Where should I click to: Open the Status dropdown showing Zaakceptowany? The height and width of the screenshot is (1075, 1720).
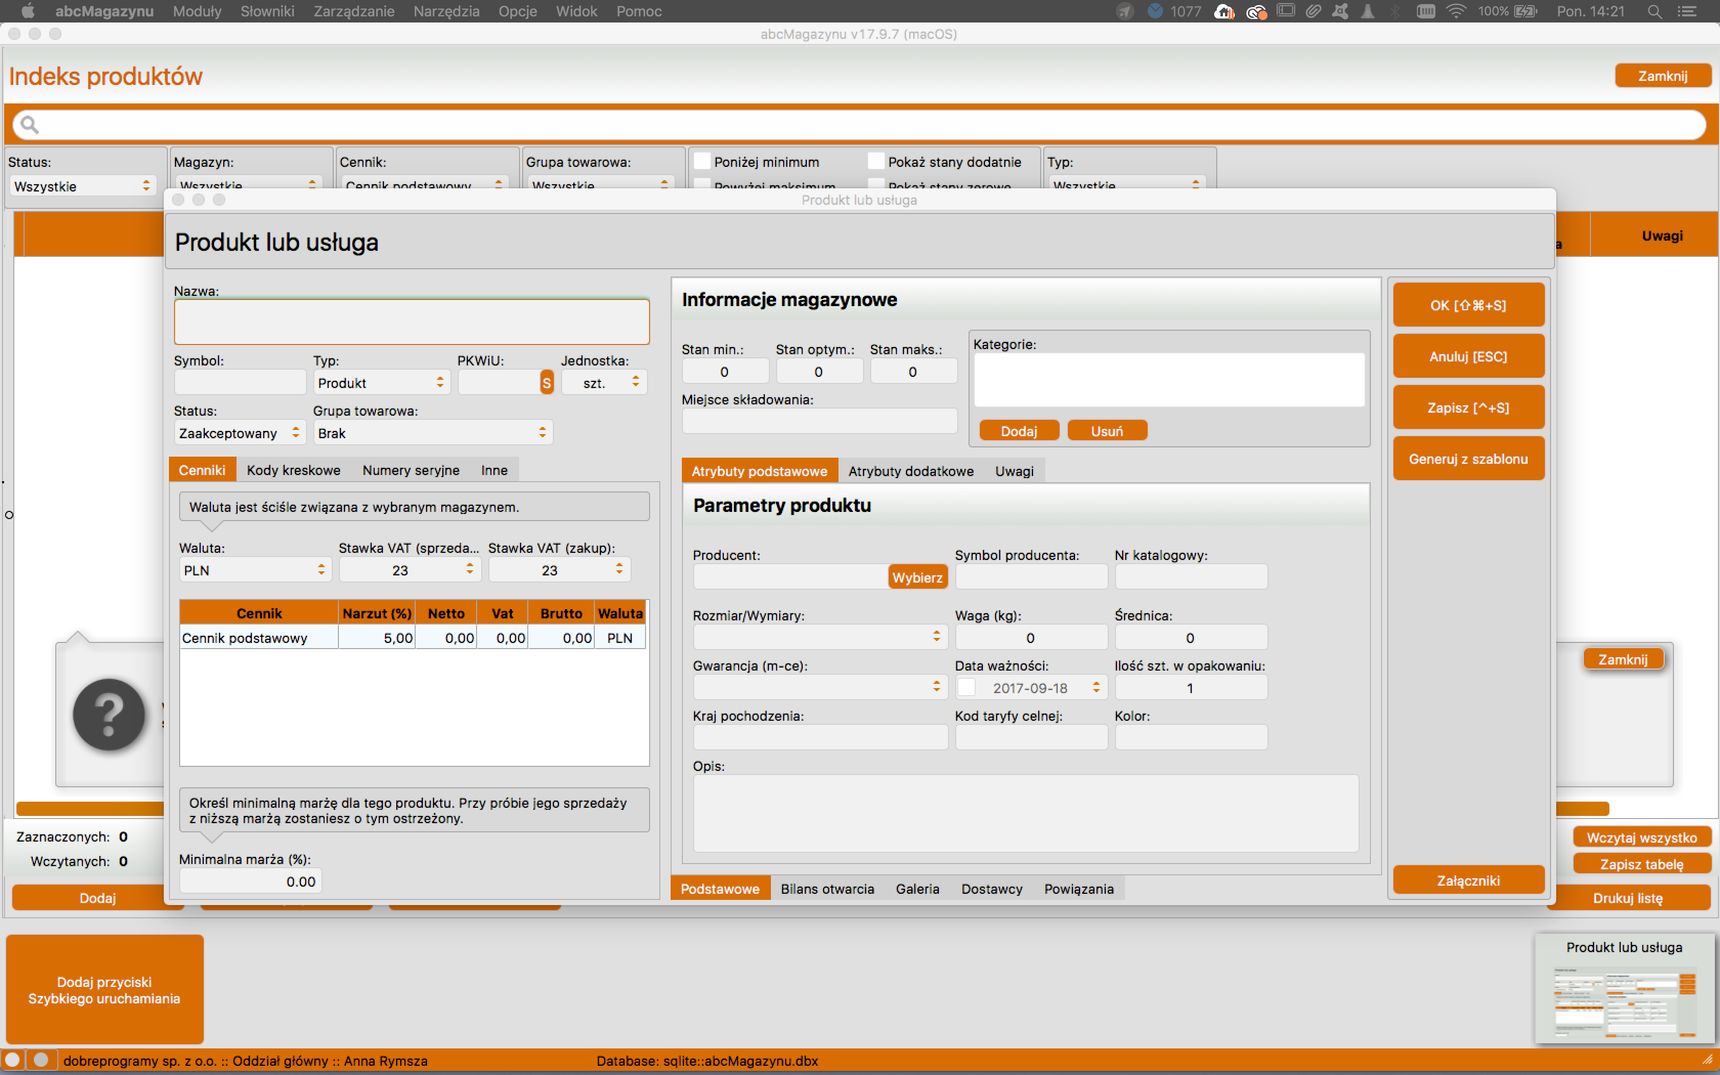tap(239, 433)
